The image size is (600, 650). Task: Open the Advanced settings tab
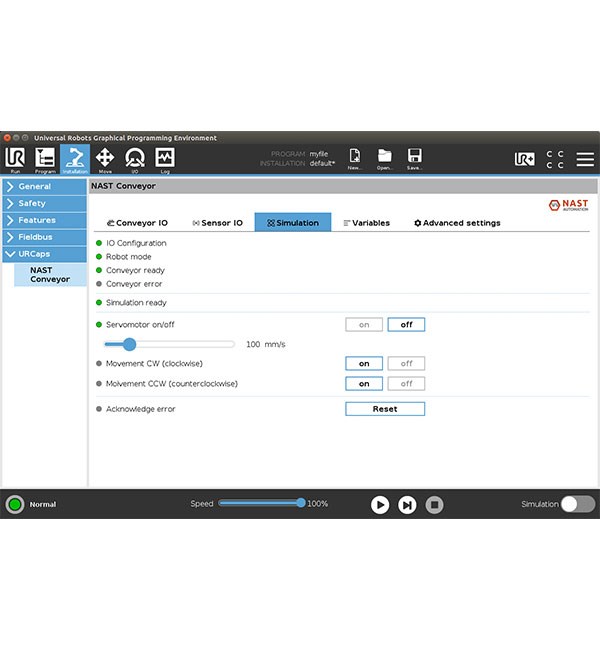point(457,223)
